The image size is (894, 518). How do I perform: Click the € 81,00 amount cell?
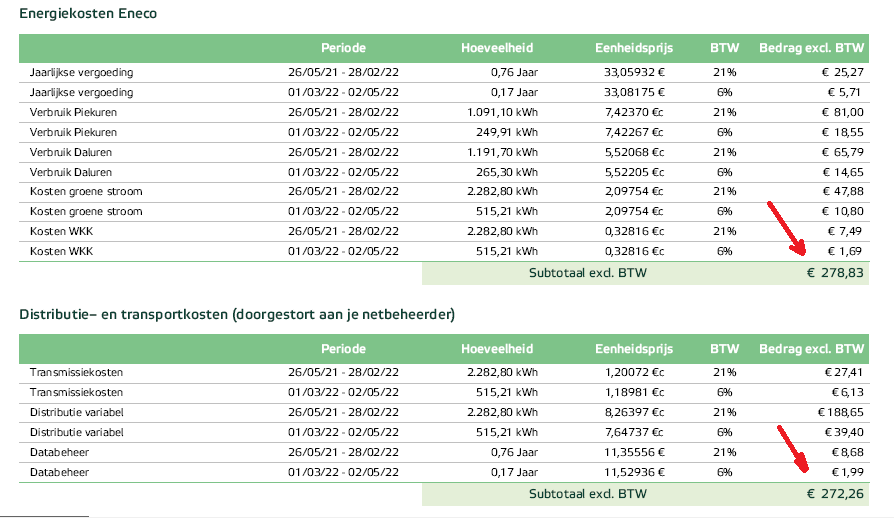pos(842,112)
